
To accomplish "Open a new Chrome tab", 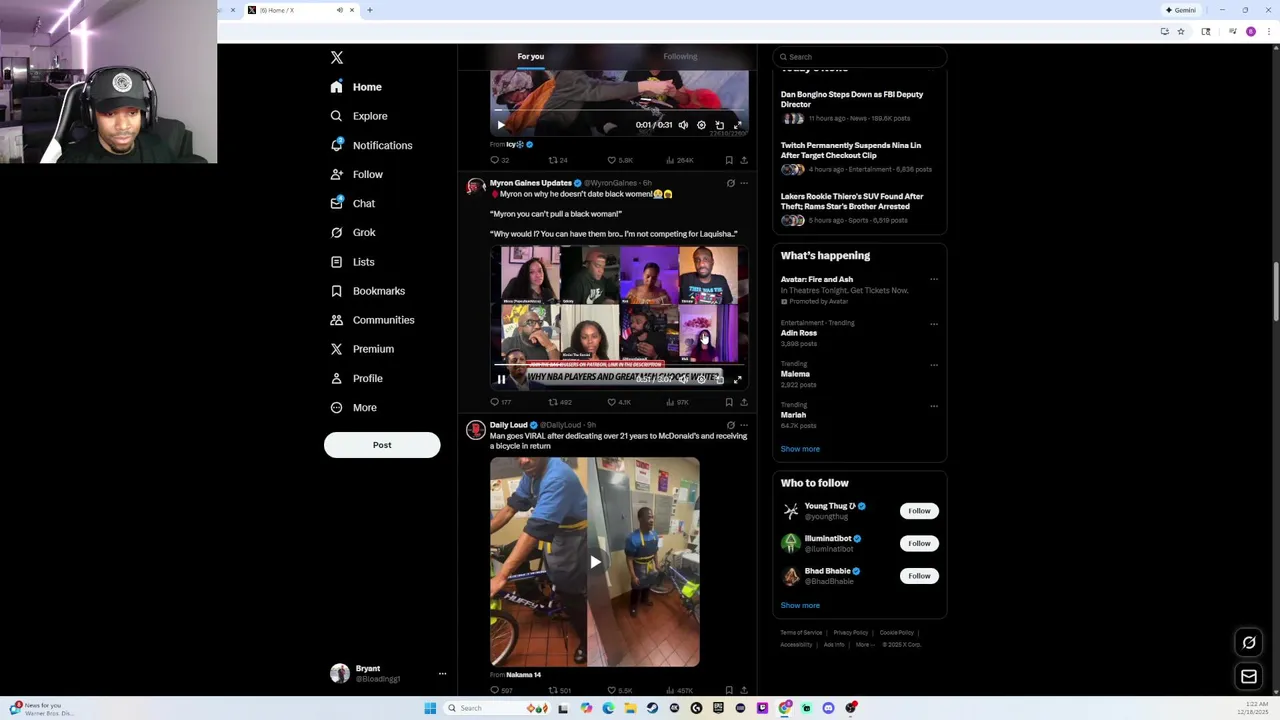I will tap(370, 10).
